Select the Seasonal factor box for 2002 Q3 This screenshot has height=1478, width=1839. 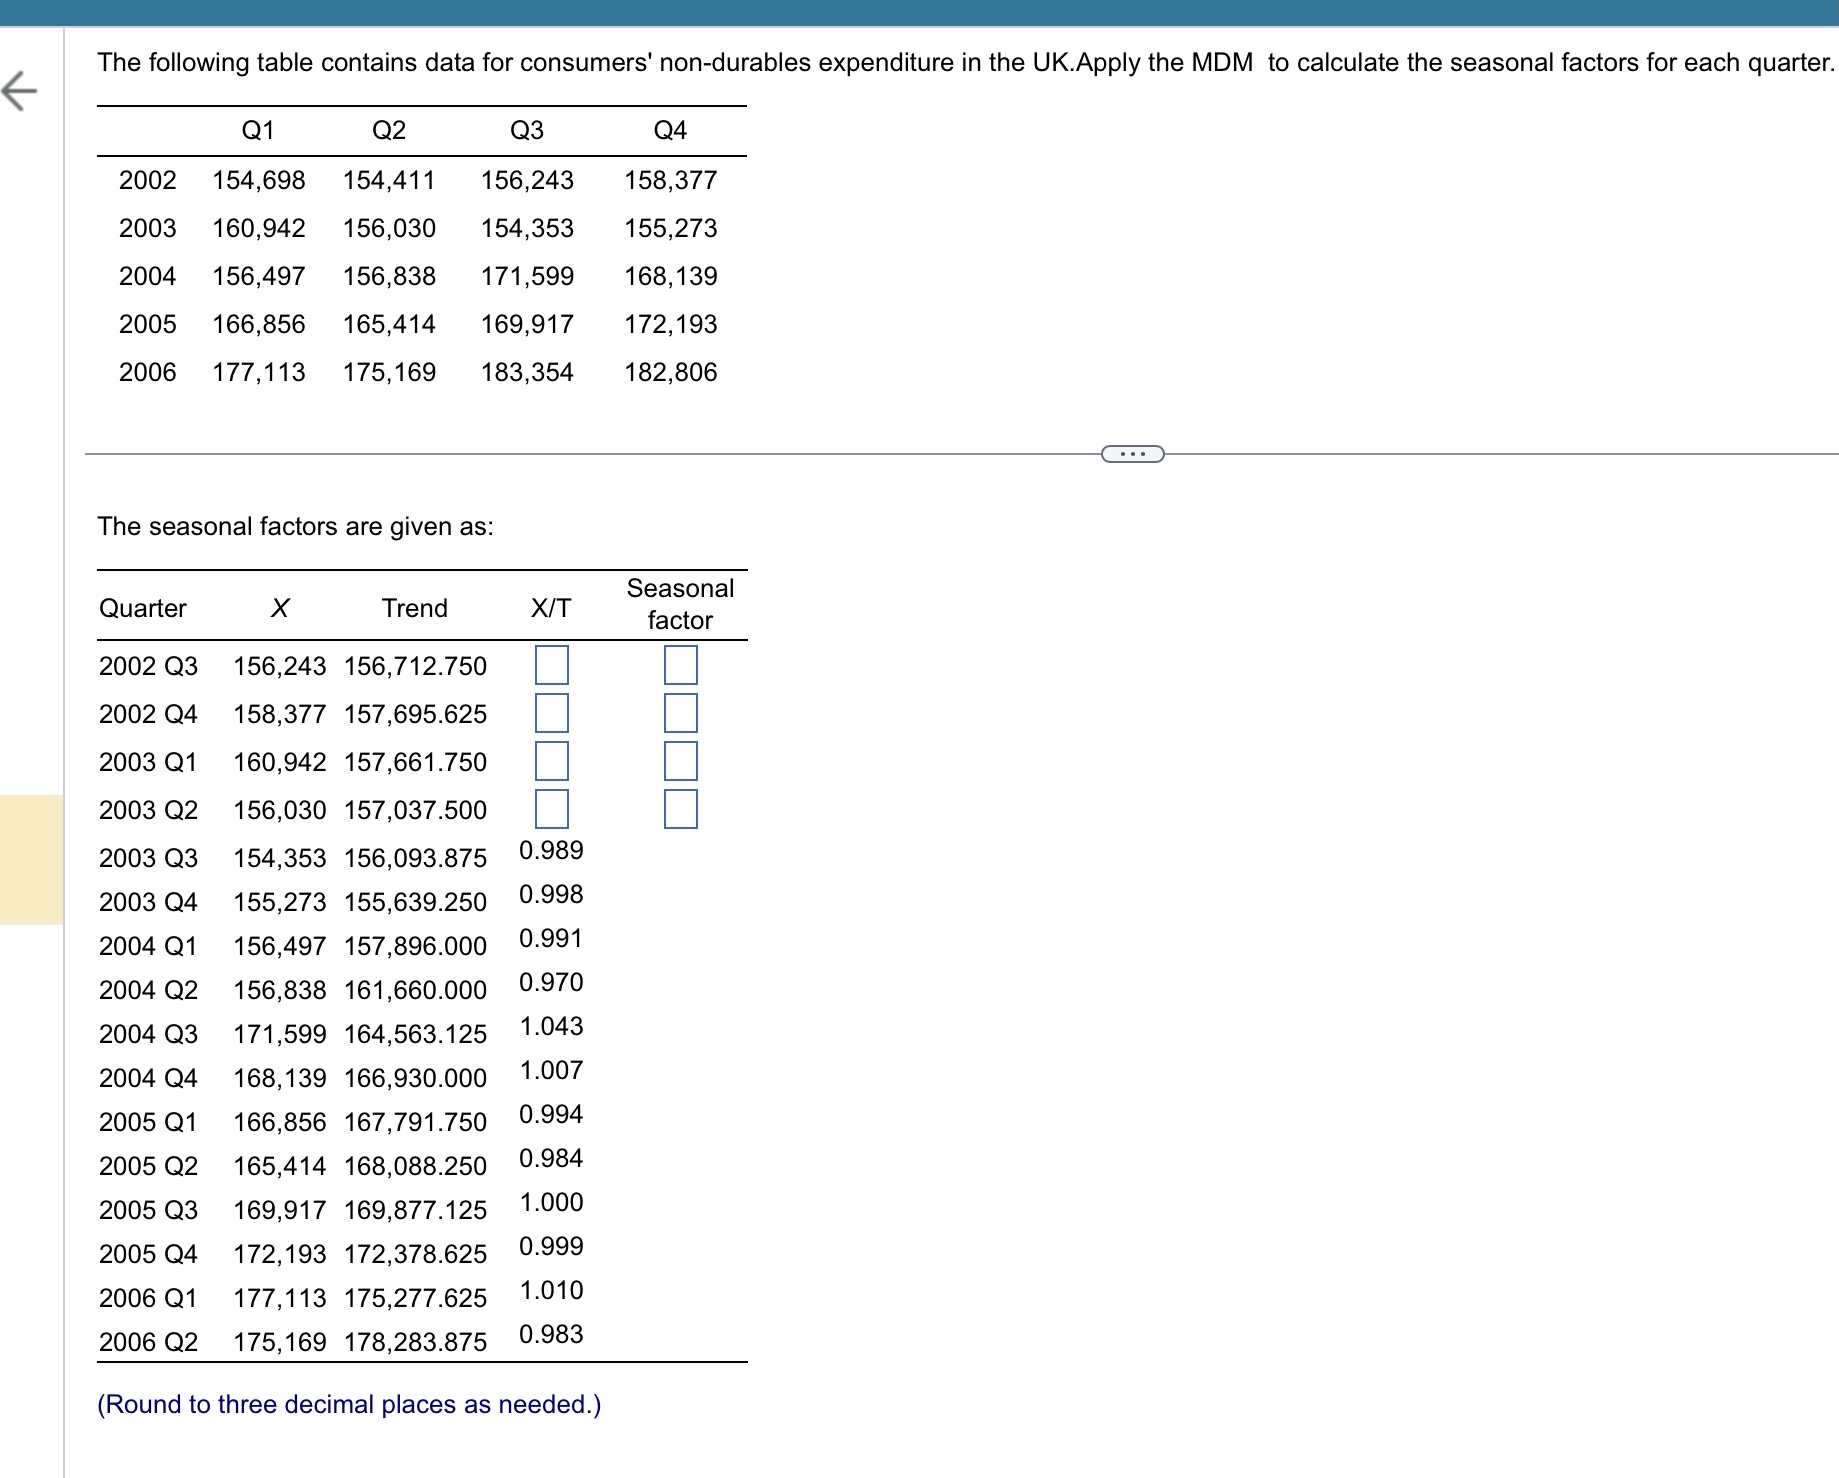[680, 666]
